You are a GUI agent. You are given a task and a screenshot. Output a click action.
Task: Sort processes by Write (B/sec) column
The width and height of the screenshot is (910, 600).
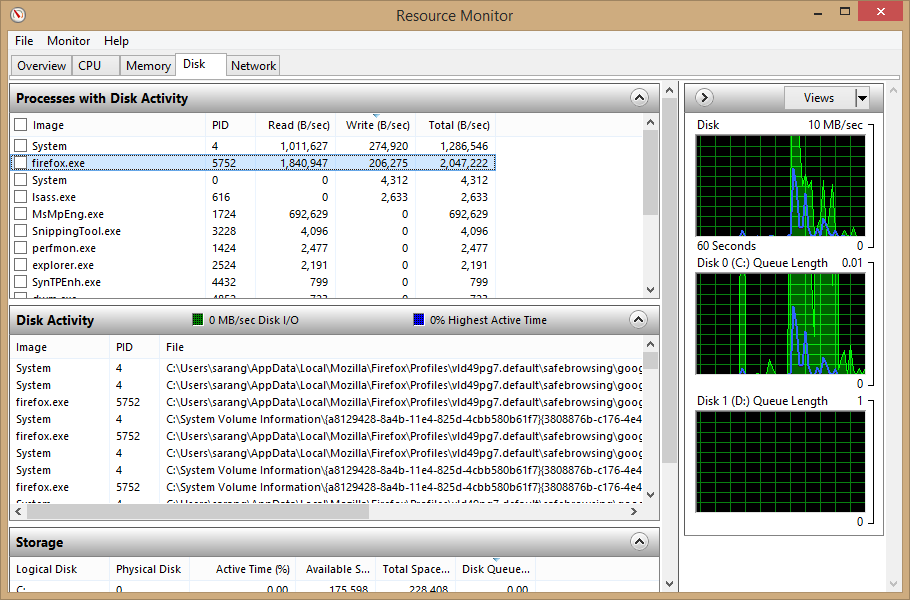[375, 125]
